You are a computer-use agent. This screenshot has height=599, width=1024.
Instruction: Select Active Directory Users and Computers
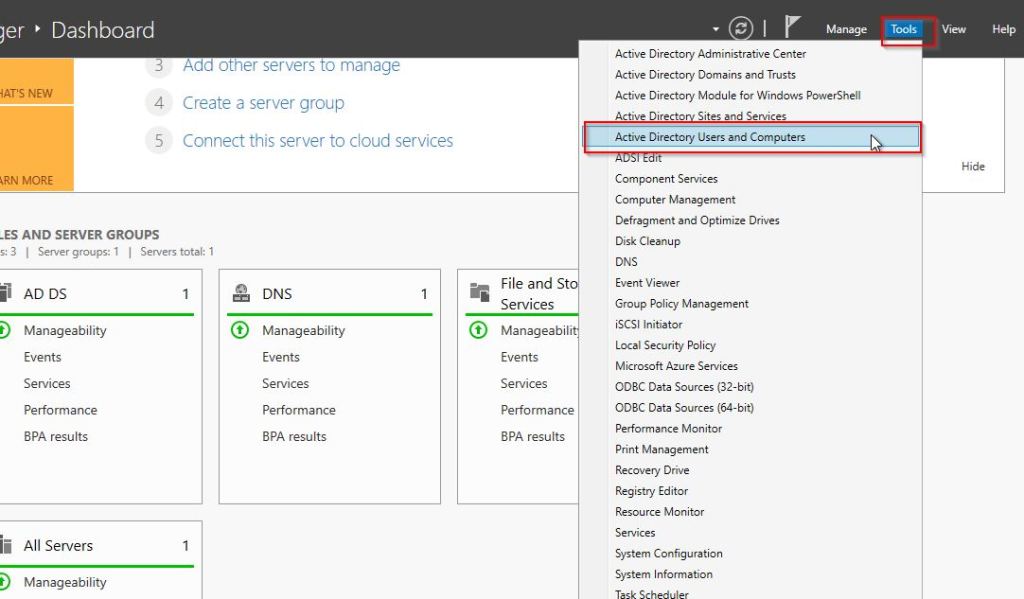coord(751,137)
